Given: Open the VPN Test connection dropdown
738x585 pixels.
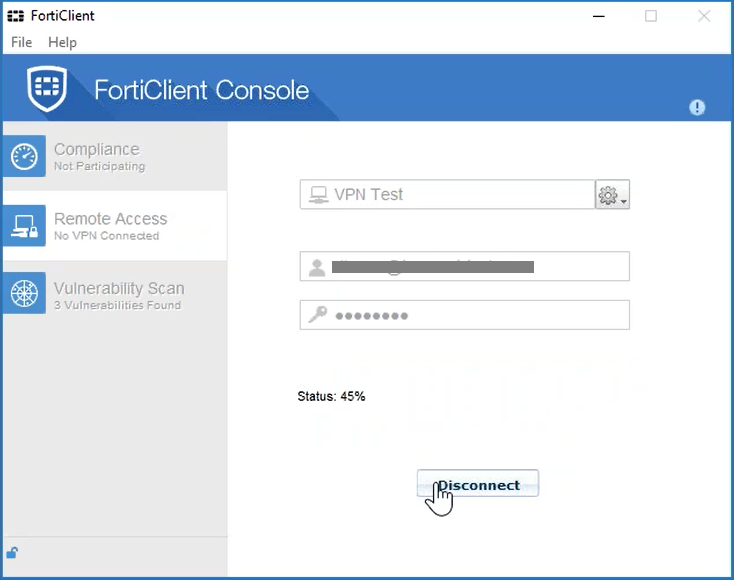Looking at the screenshot, I should pyautogui.click(x=448, y=195).
